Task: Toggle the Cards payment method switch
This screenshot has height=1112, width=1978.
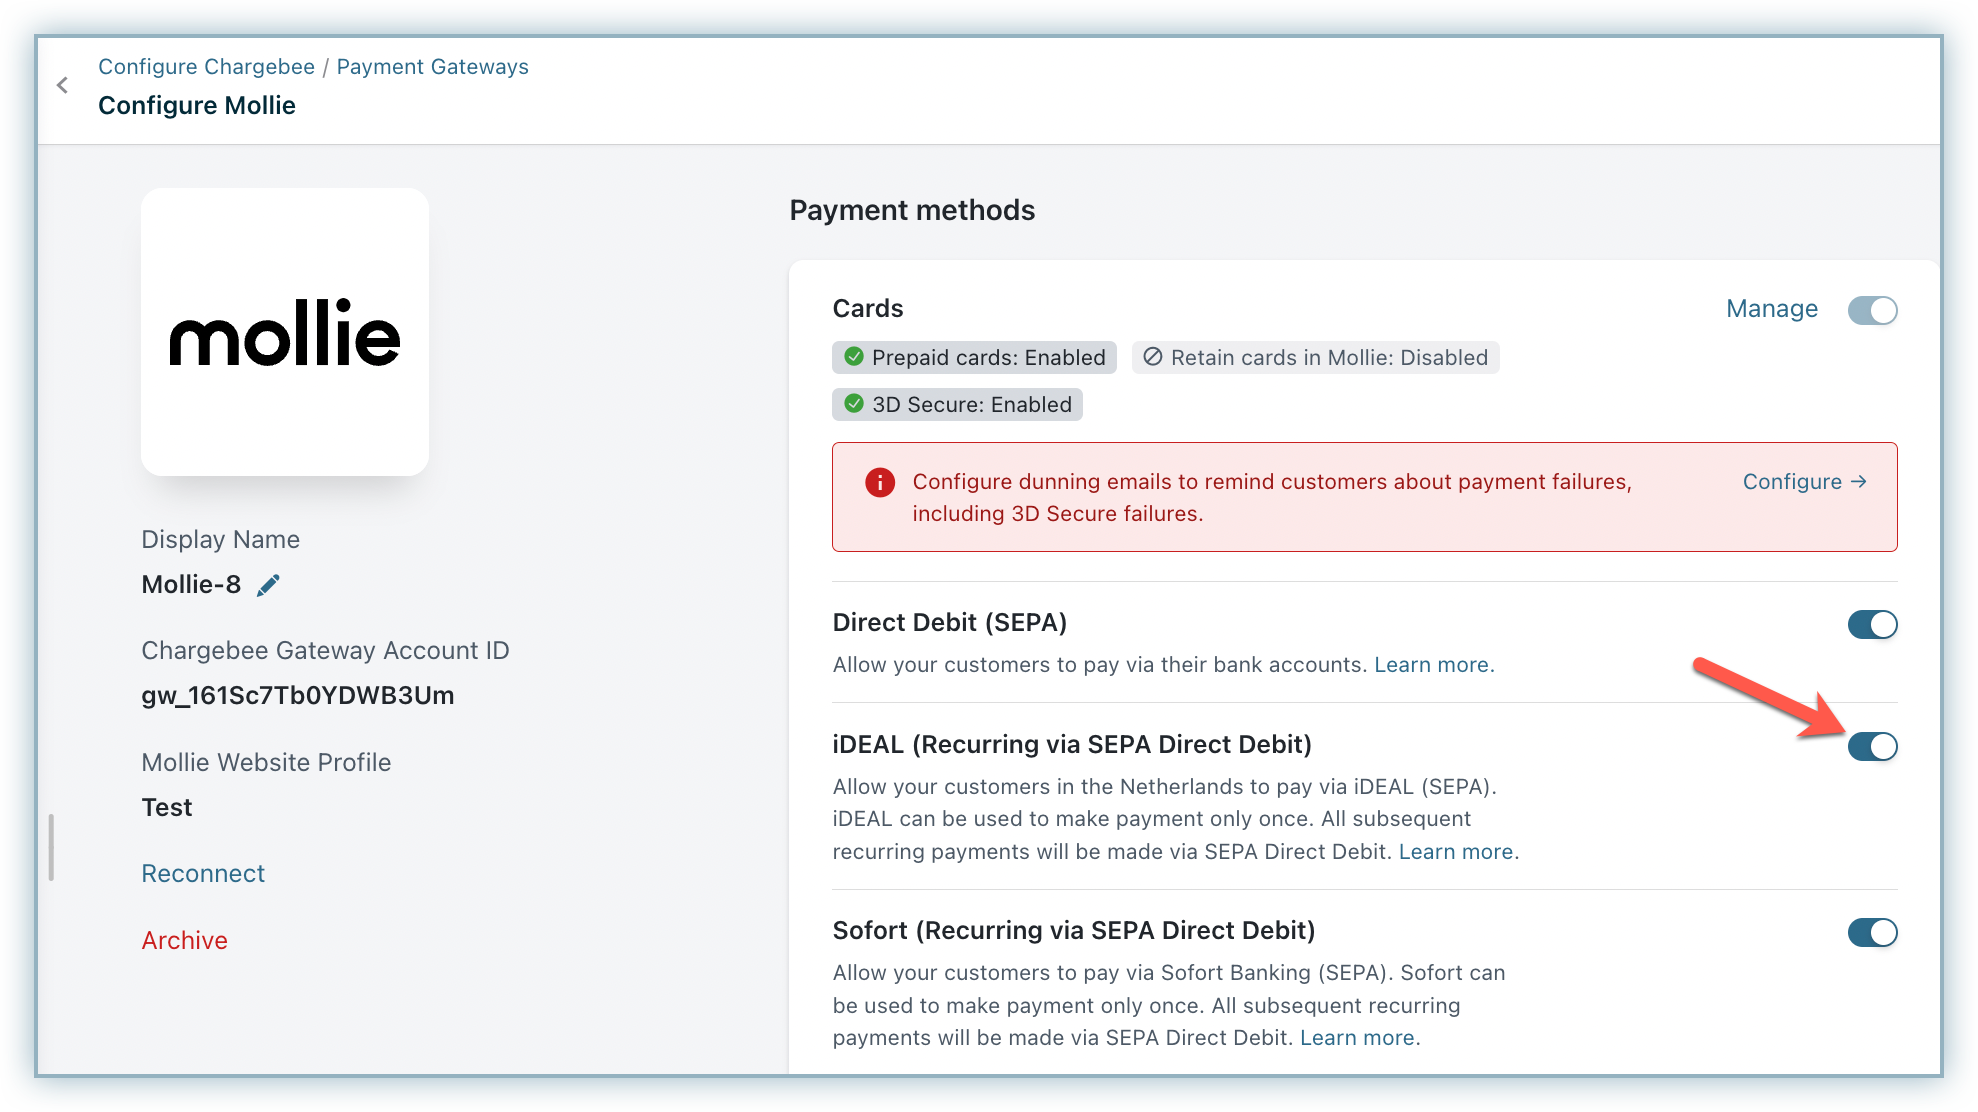Action: (x=1872, y=310)
